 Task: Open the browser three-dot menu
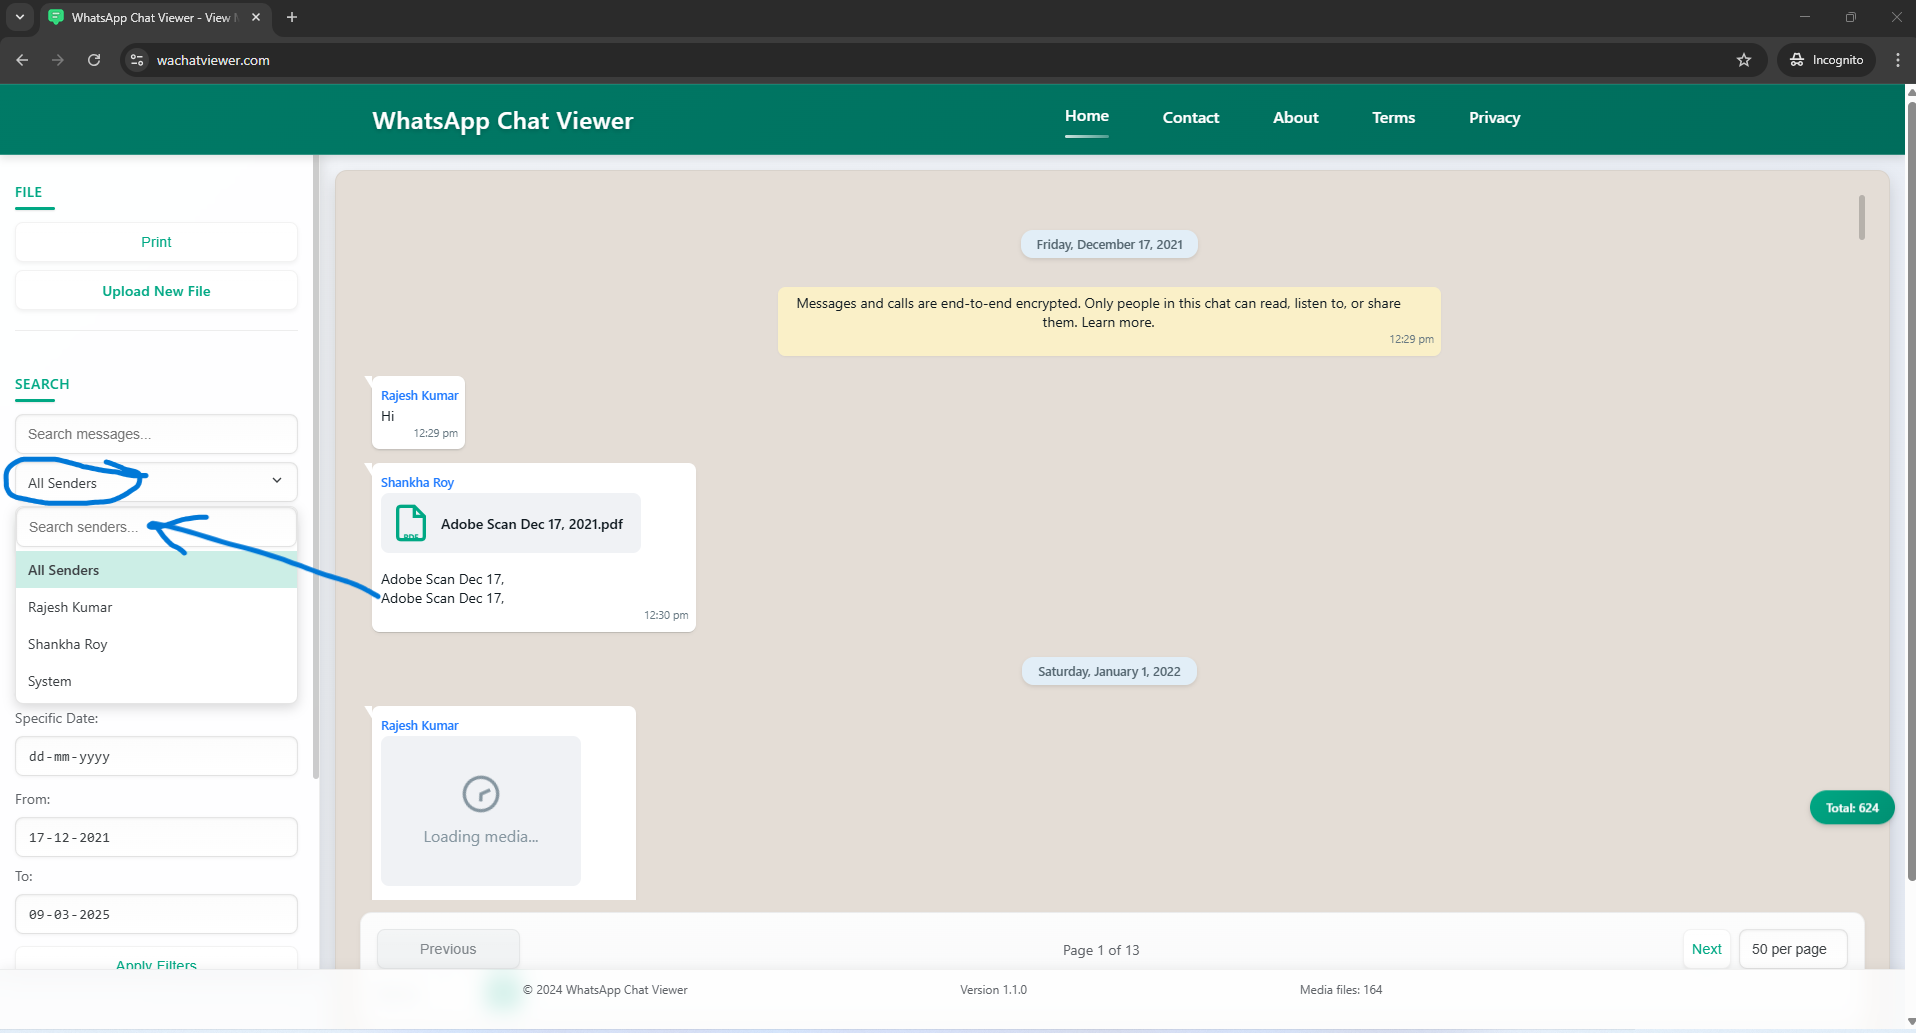pos(1898,60)
